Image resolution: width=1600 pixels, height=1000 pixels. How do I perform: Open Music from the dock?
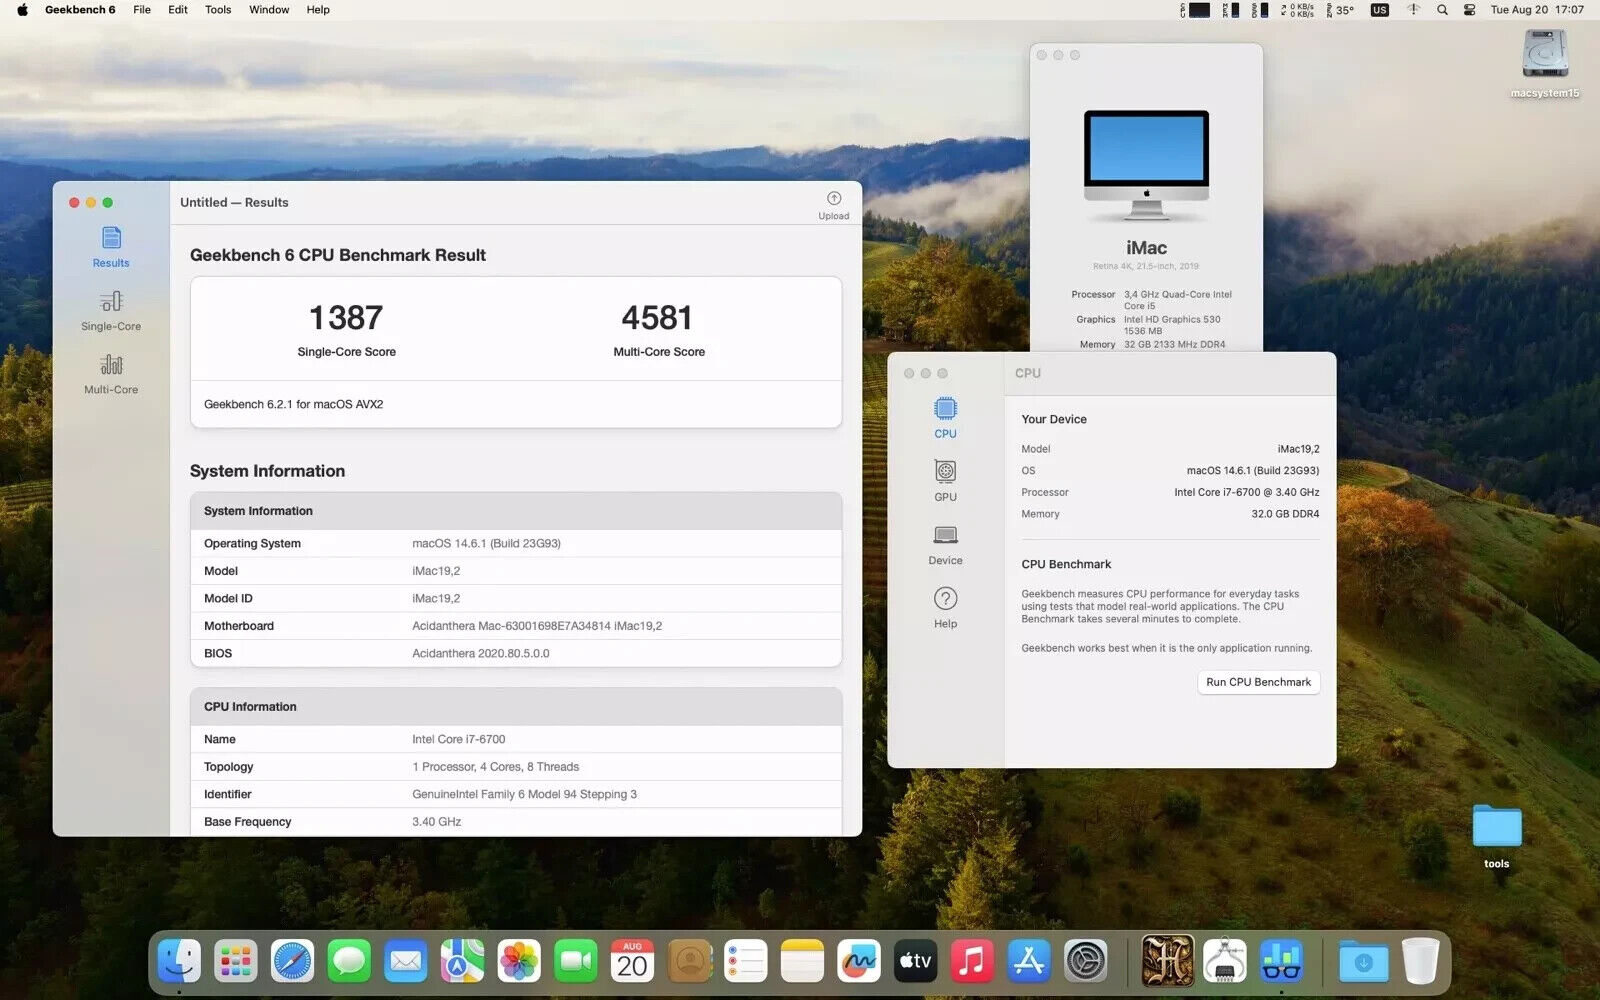tap(972, 962)
